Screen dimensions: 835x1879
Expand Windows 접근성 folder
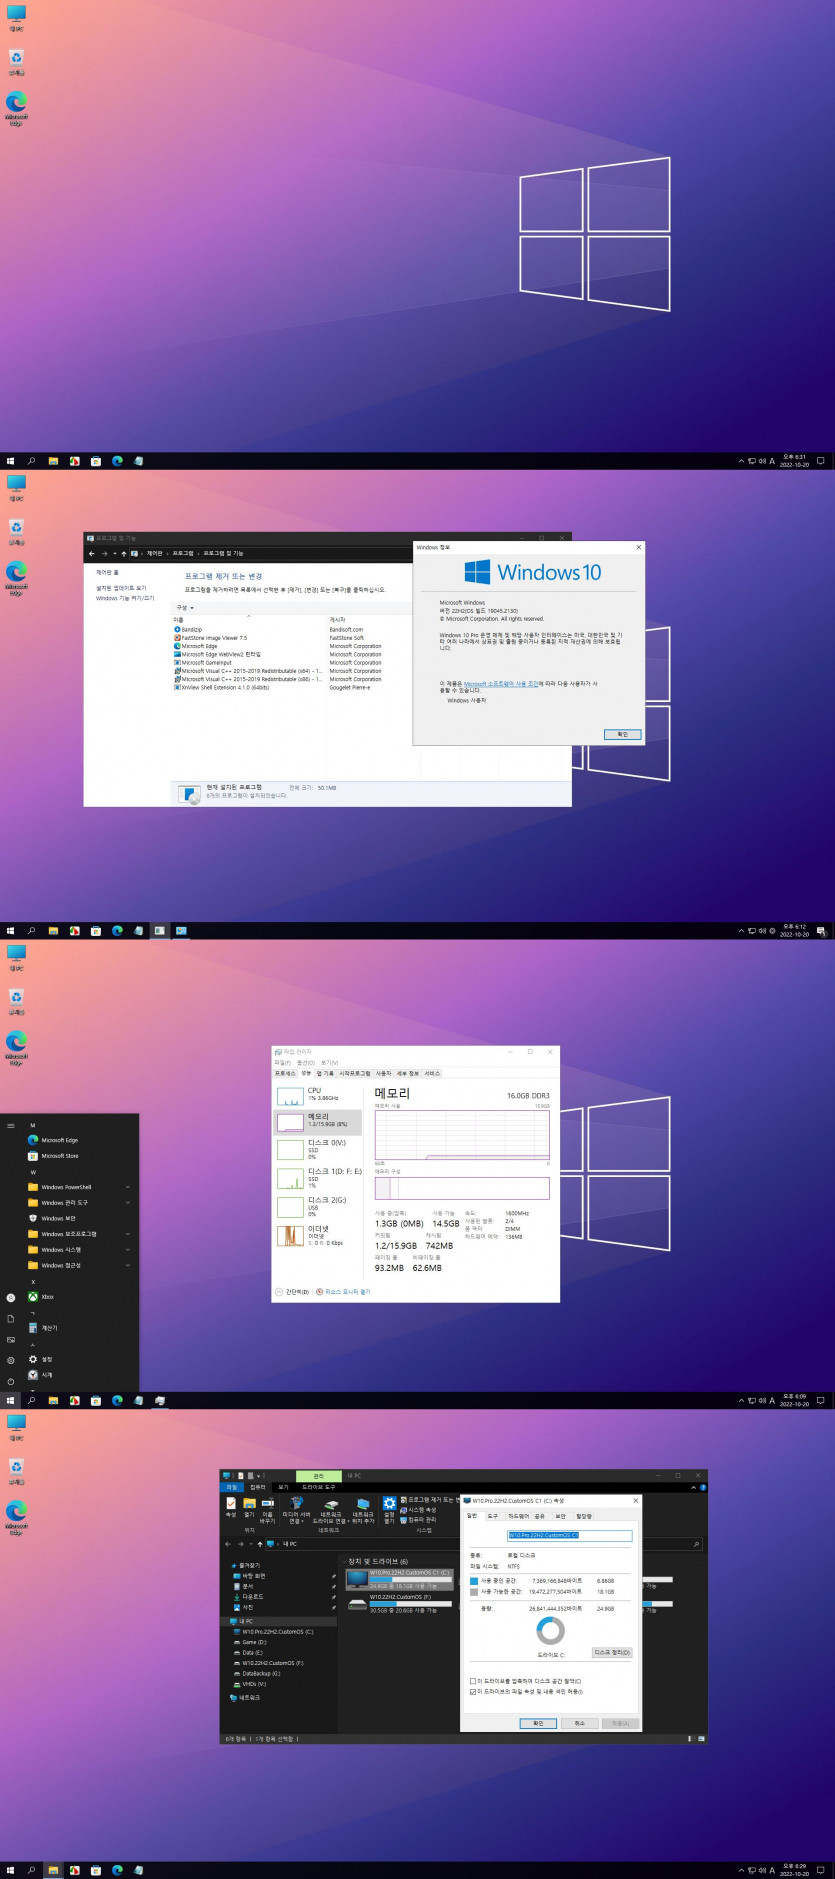point(80,1265)
